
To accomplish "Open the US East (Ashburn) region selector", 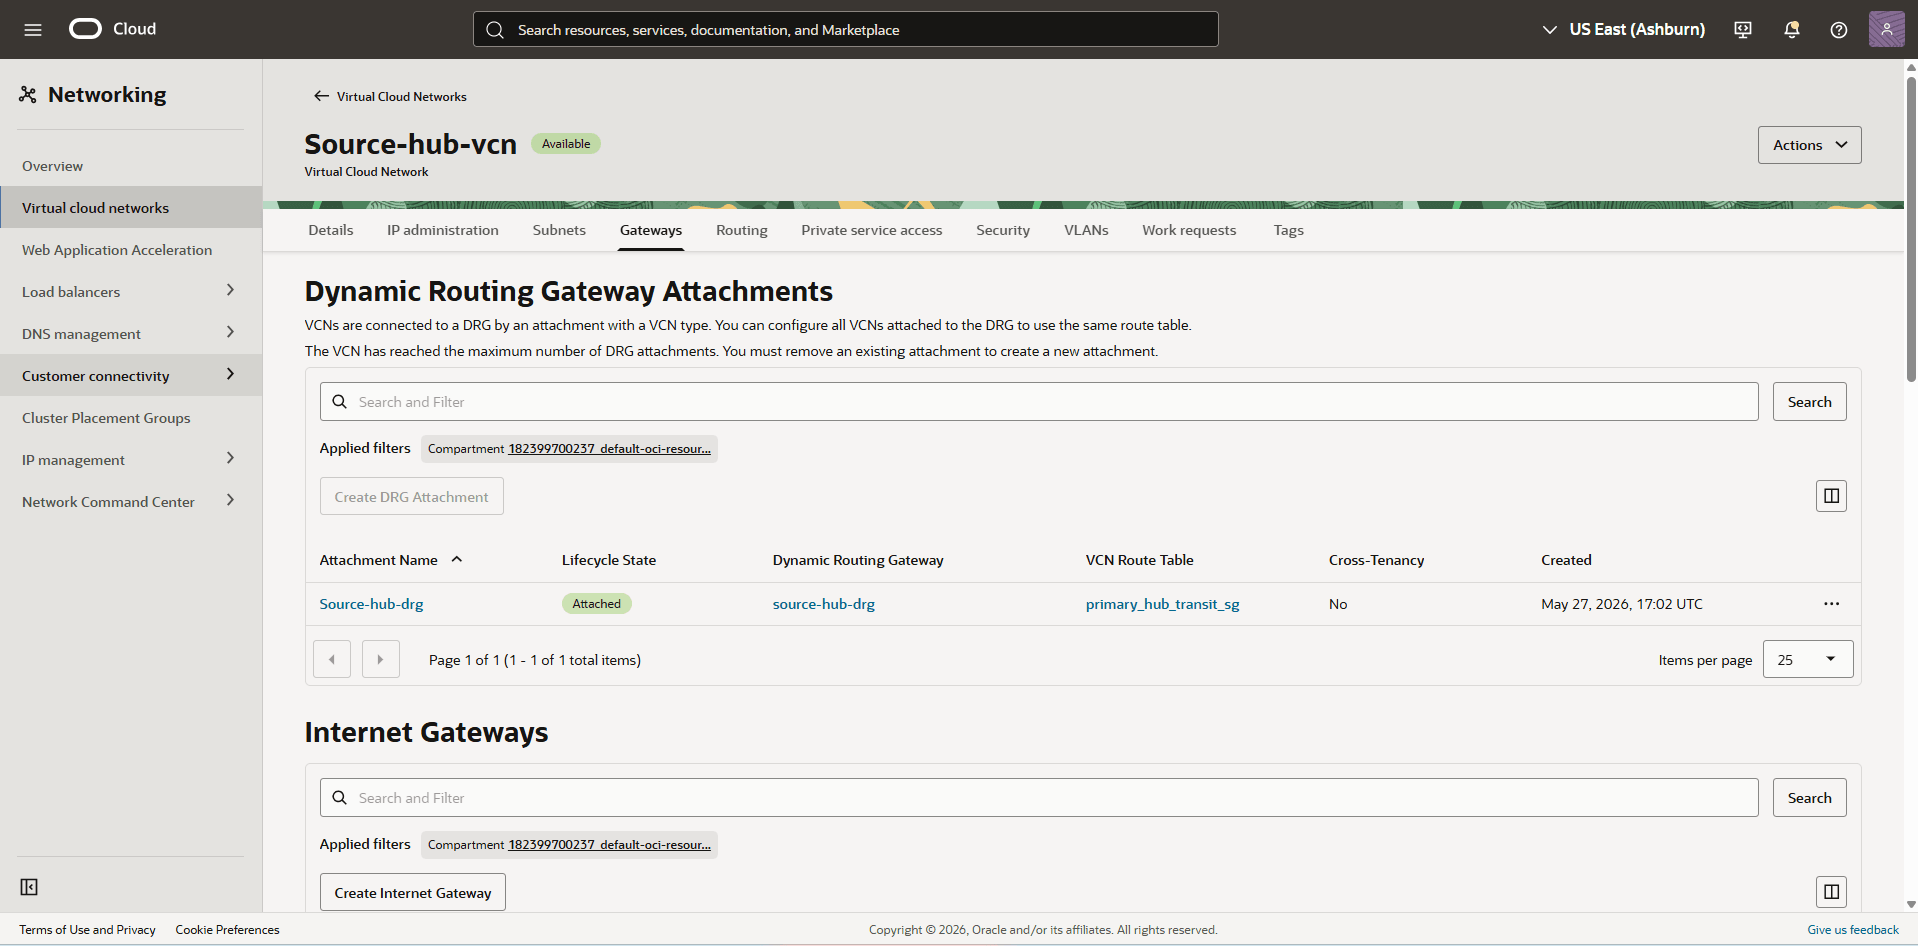I will [x=1623, y=30].
